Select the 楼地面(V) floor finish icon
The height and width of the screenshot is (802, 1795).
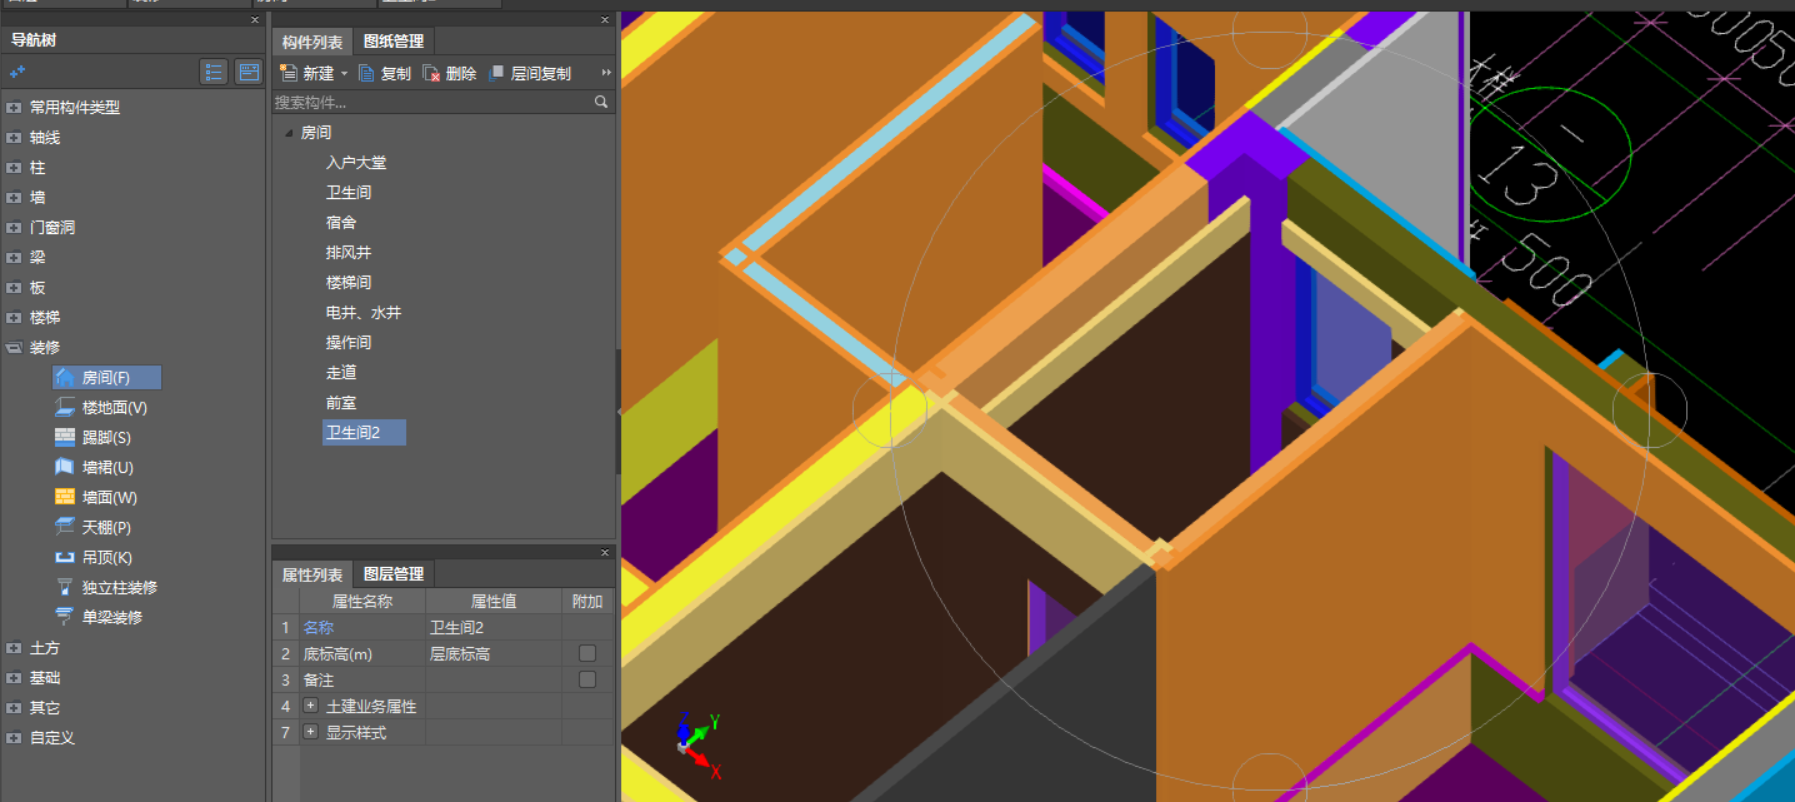pos(65,408)
